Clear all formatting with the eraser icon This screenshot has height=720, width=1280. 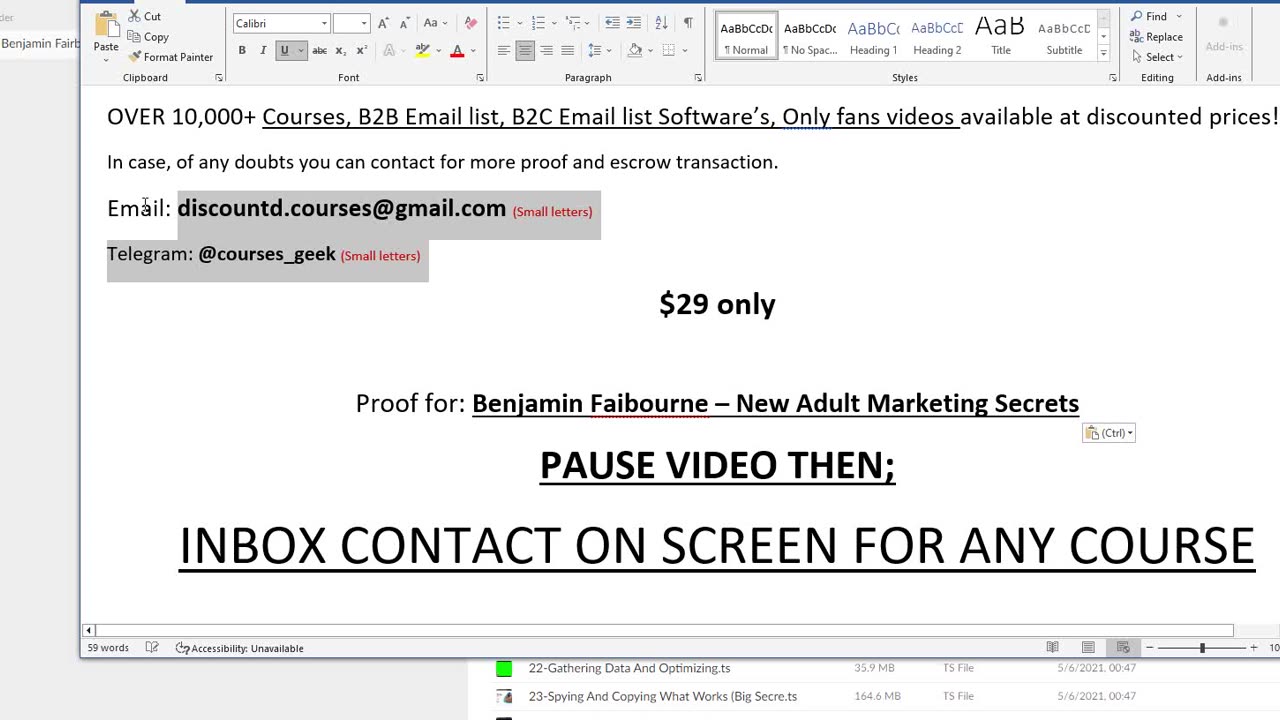point(471,23)
